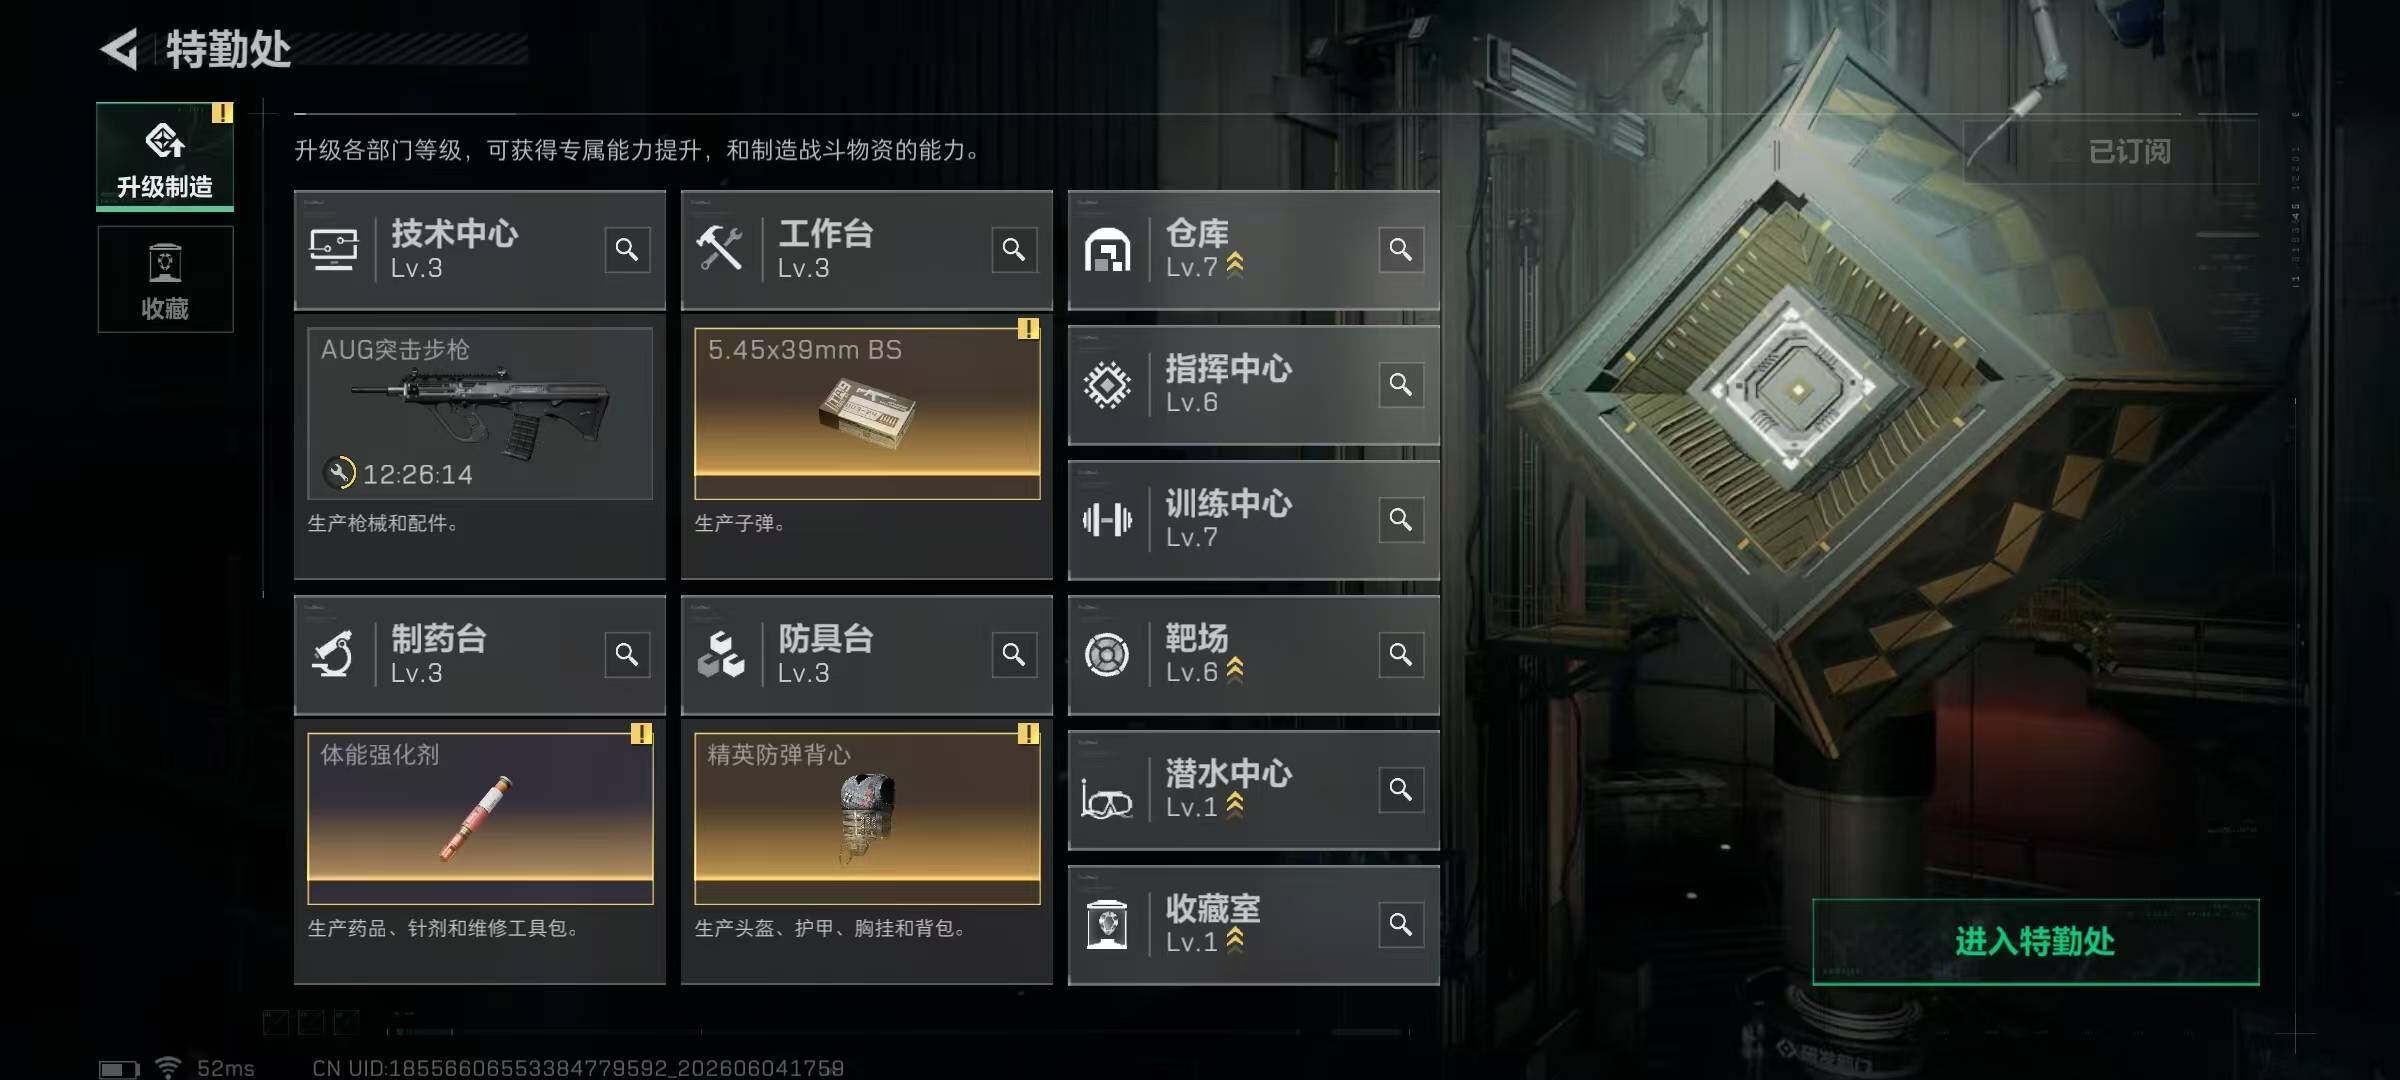
Task: Switch to the 收藏 tab
Action: tap(165, 279)
